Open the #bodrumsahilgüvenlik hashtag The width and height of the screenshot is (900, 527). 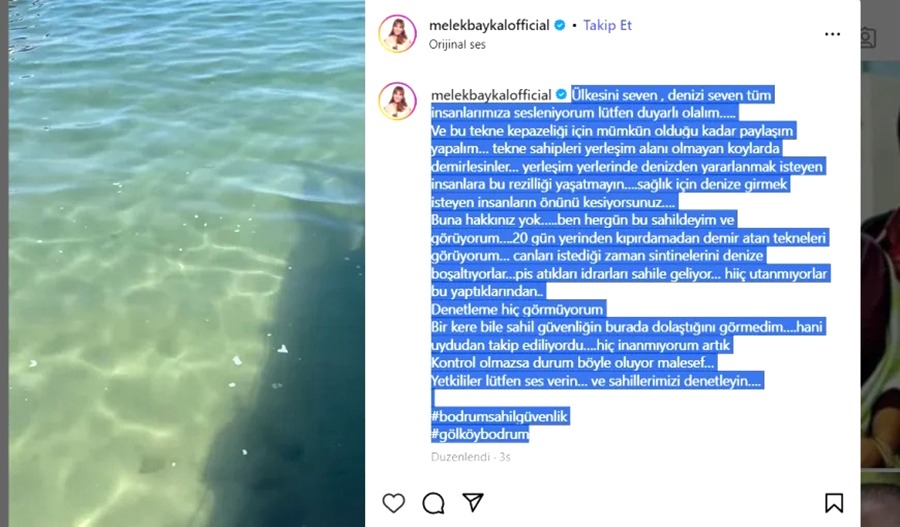[499, 416]
